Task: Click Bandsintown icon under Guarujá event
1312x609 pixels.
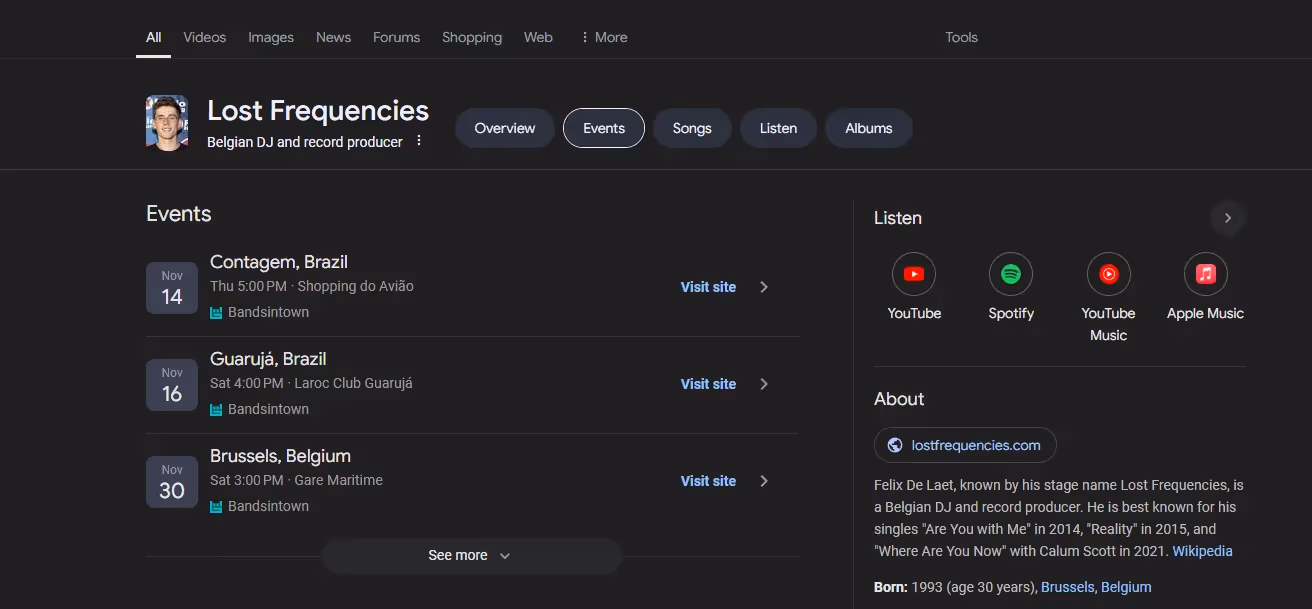Action: pos(216,409)
